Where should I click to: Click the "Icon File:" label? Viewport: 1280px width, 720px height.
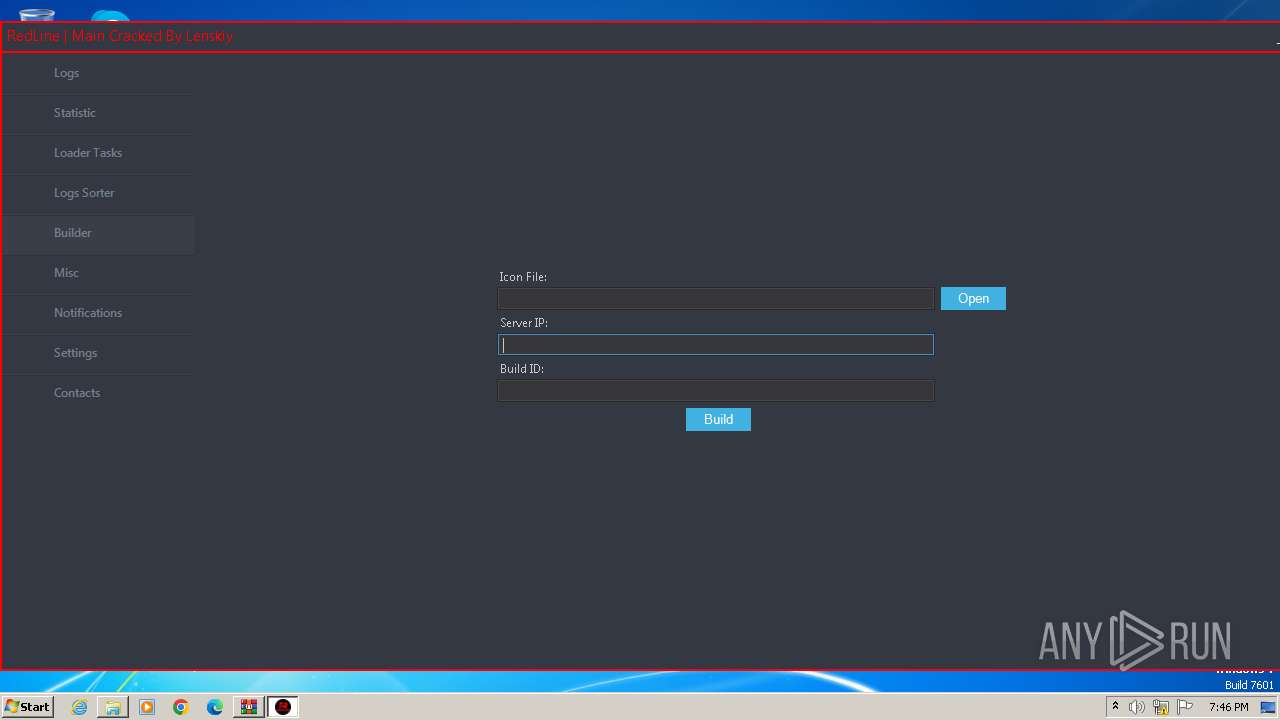523,277
